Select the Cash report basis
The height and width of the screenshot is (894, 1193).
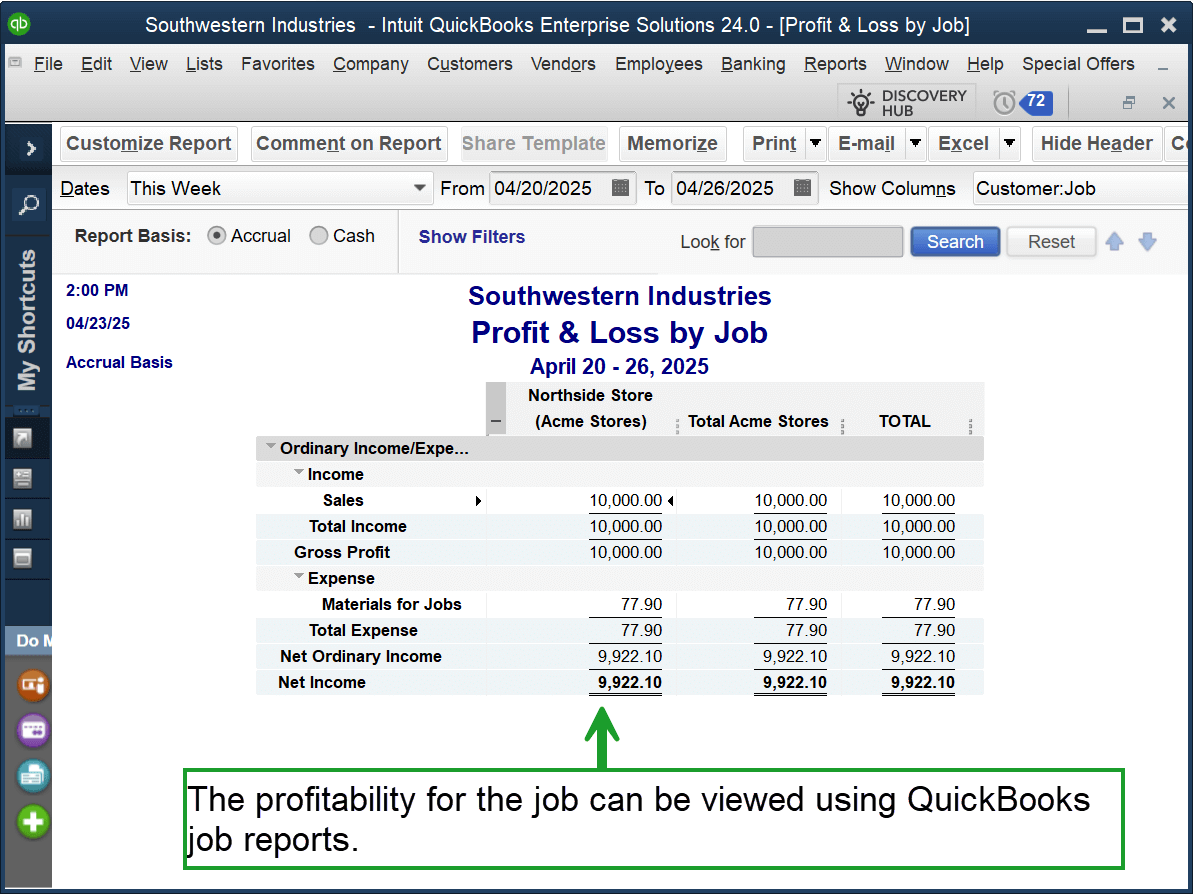[319, 236]
